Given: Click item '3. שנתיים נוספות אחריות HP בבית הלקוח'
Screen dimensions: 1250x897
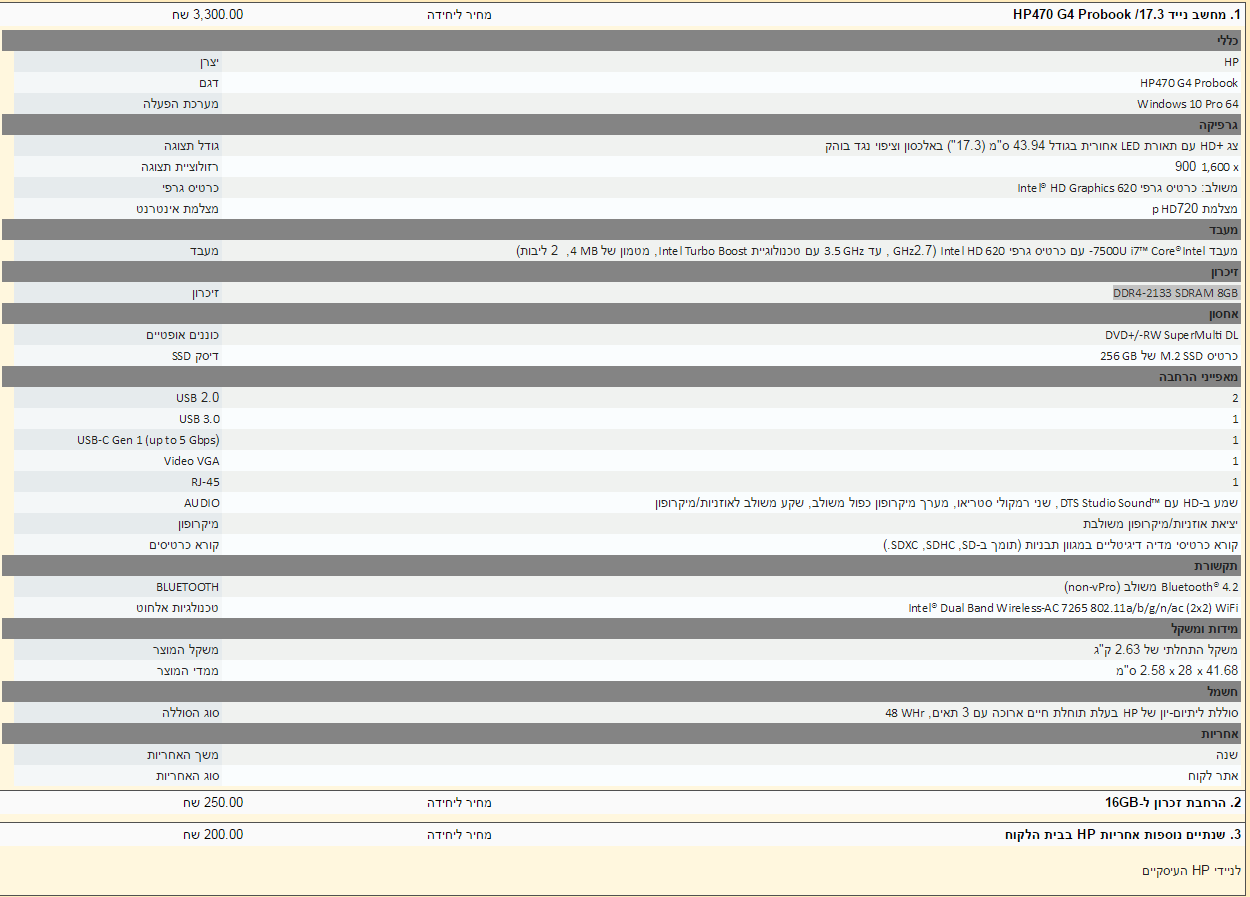Looking at the screenshot, I should point(1123,834).
